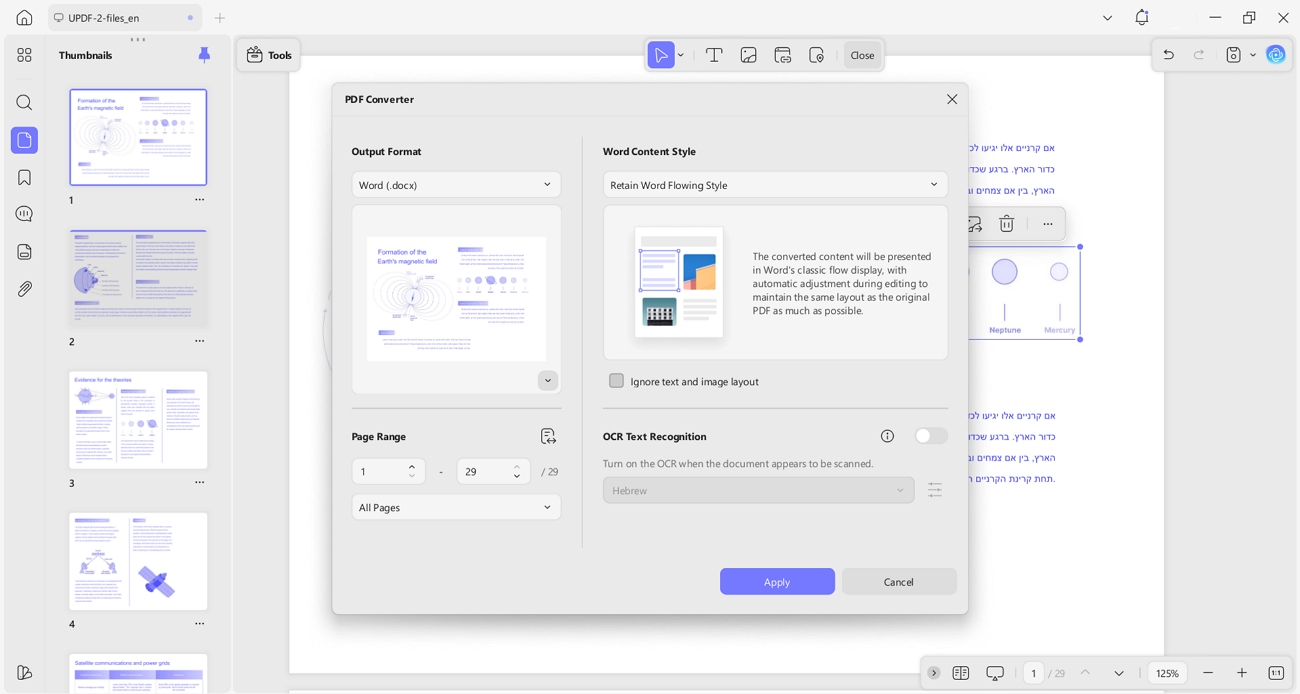Open page 3 thumbnail options menu
1300x694 pixels.
point(199,483)
